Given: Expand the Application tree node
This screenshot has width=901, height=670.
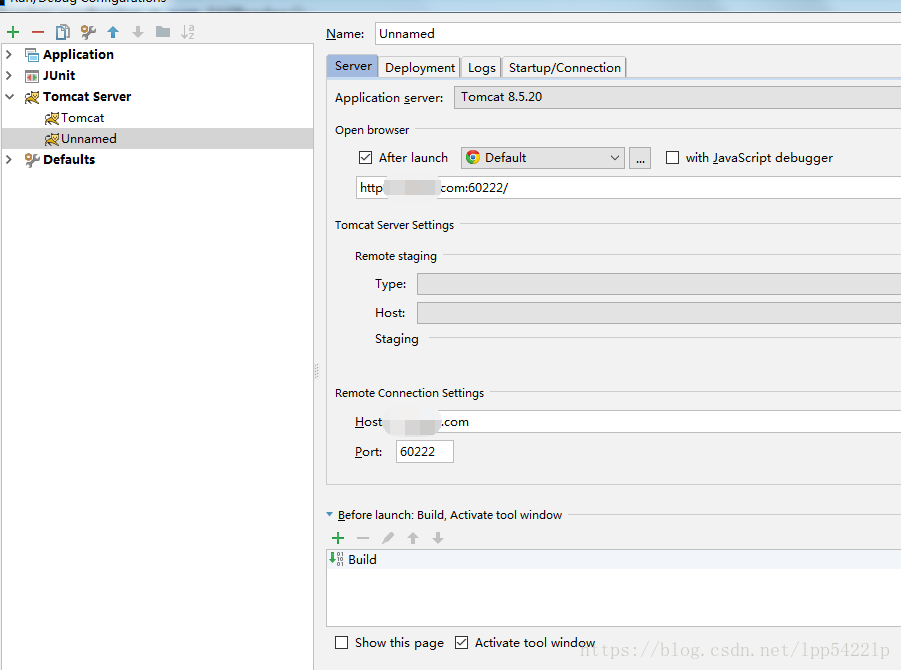Looking at the screenshot, I should pyautogui.click(x=9, y=55).
